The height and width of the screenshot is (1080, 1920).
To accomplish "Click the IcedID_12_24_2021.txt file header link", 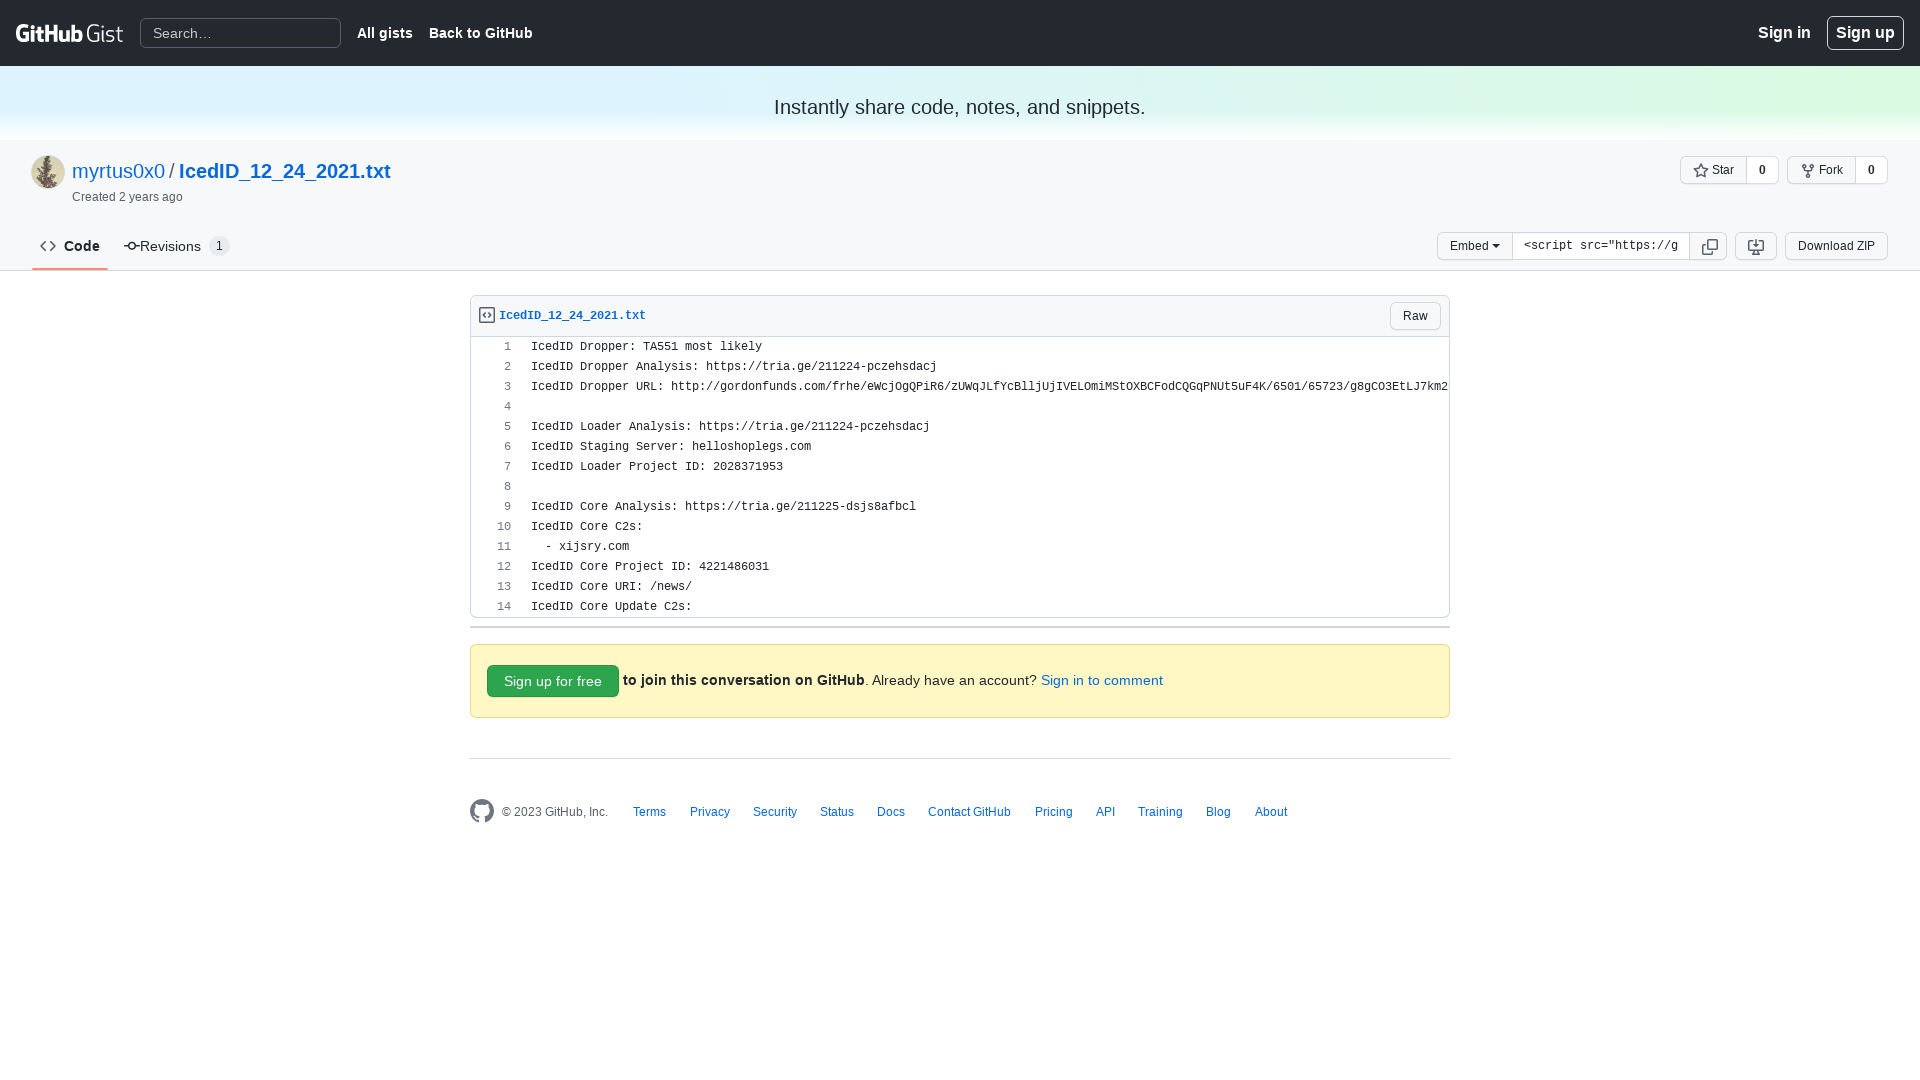I will pyautogui.click(x=572, y=315).
